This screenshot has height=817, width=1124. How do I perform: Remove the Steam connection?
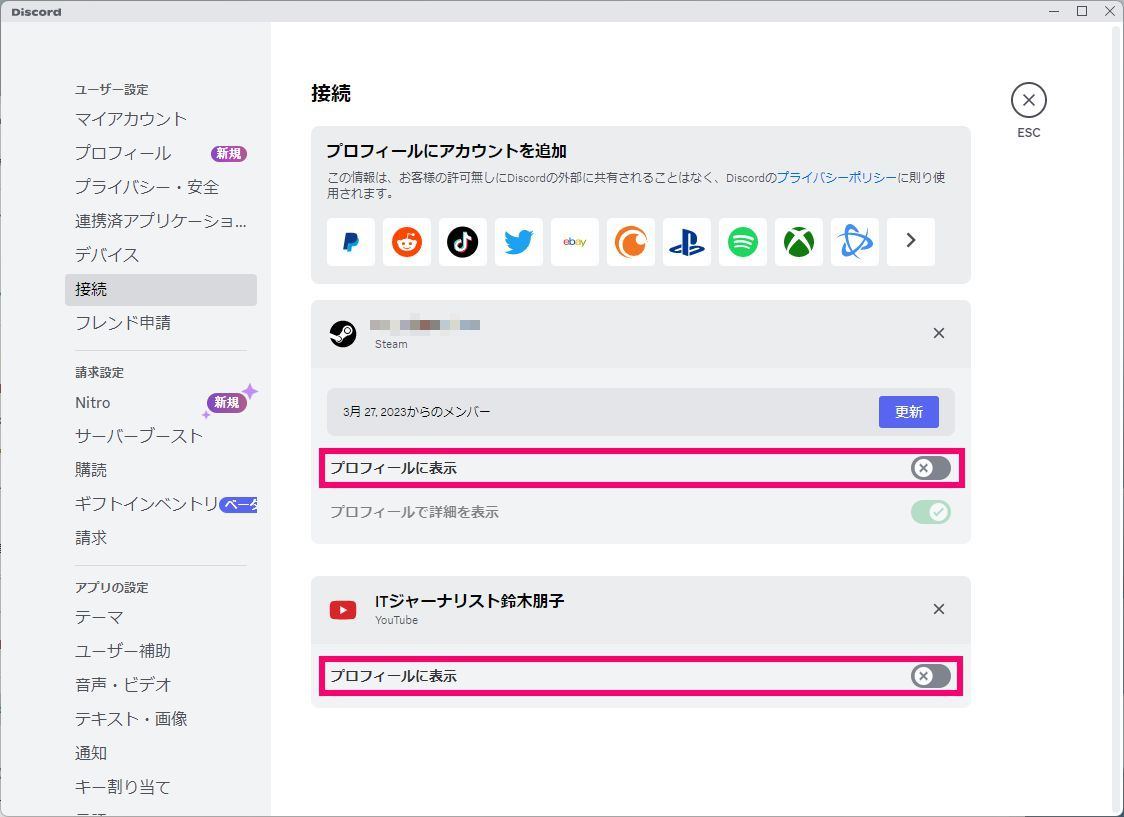point(938,333)
